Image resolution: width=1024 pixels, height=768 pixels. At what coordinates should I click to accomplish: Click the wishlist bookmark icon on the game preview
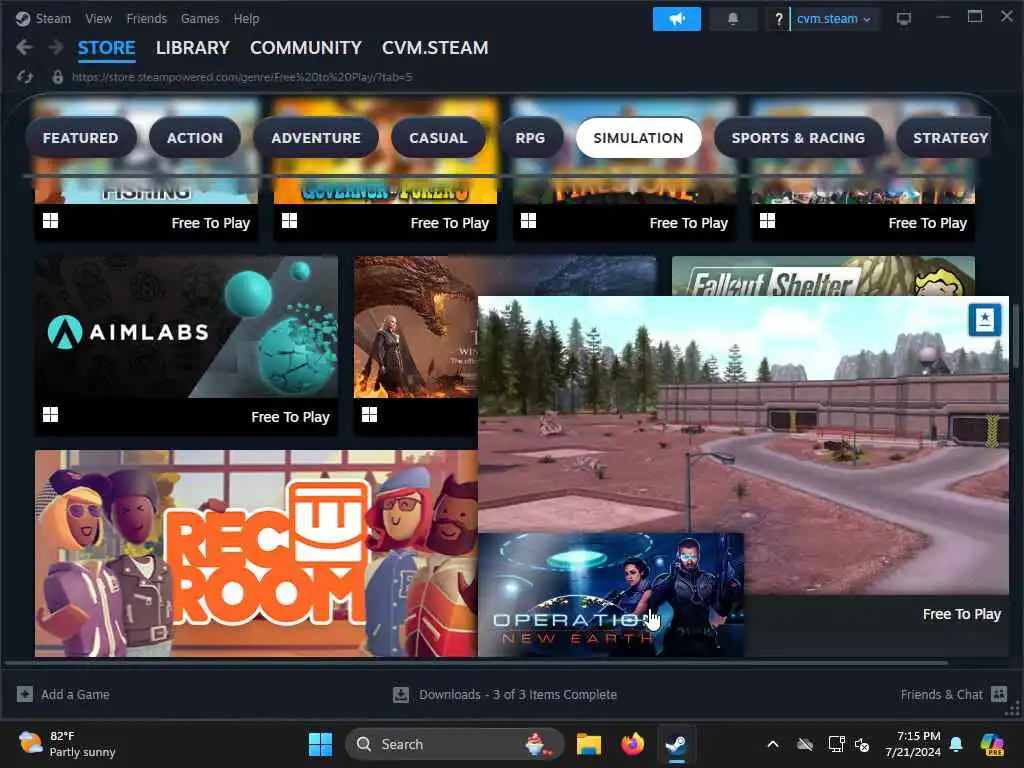(x=985, y=320)
